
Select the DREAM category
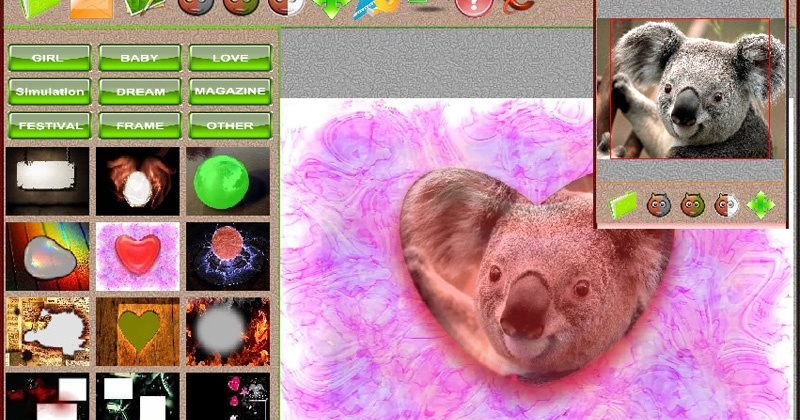(140, 91)
